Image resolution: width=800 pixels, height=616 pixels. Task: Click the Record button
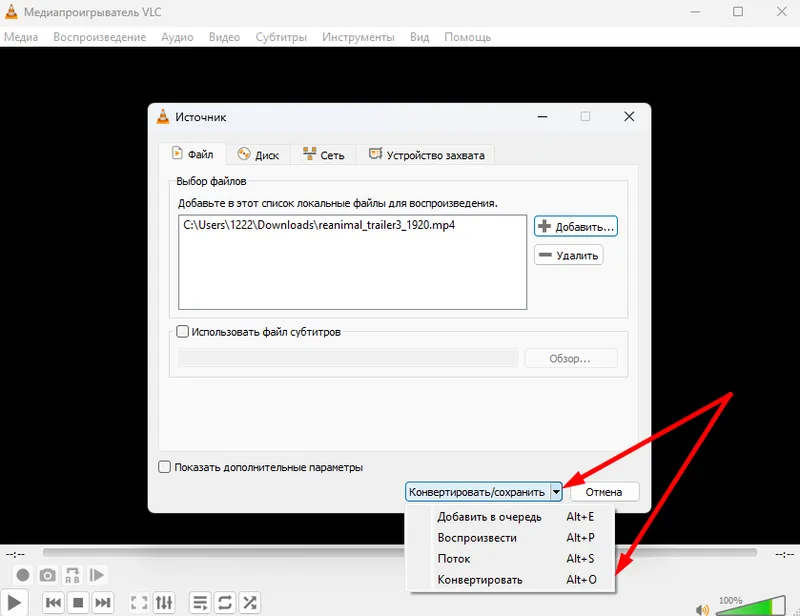(x=22, y=575)
